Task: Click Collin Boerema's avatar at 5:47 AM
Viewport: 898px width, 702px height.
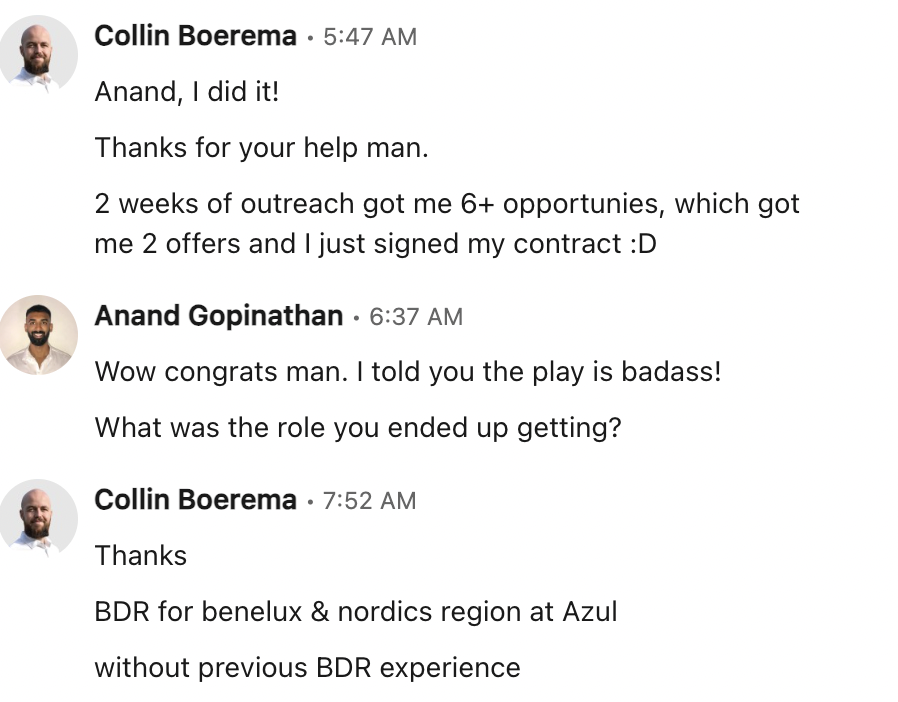Action: [x=39, y=56]
